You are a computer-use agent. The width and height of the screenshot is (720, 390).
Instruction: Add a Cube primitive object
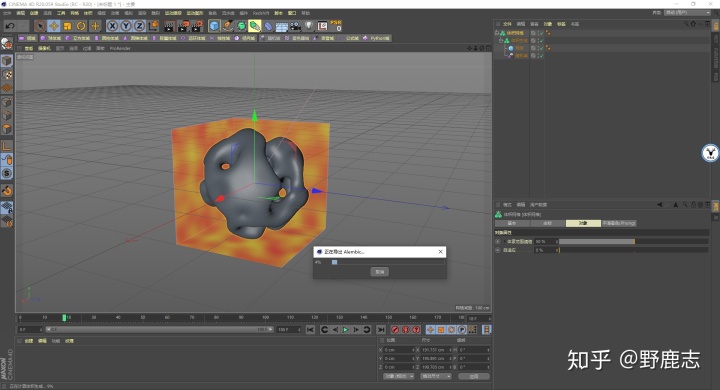(x=214, y=26)
